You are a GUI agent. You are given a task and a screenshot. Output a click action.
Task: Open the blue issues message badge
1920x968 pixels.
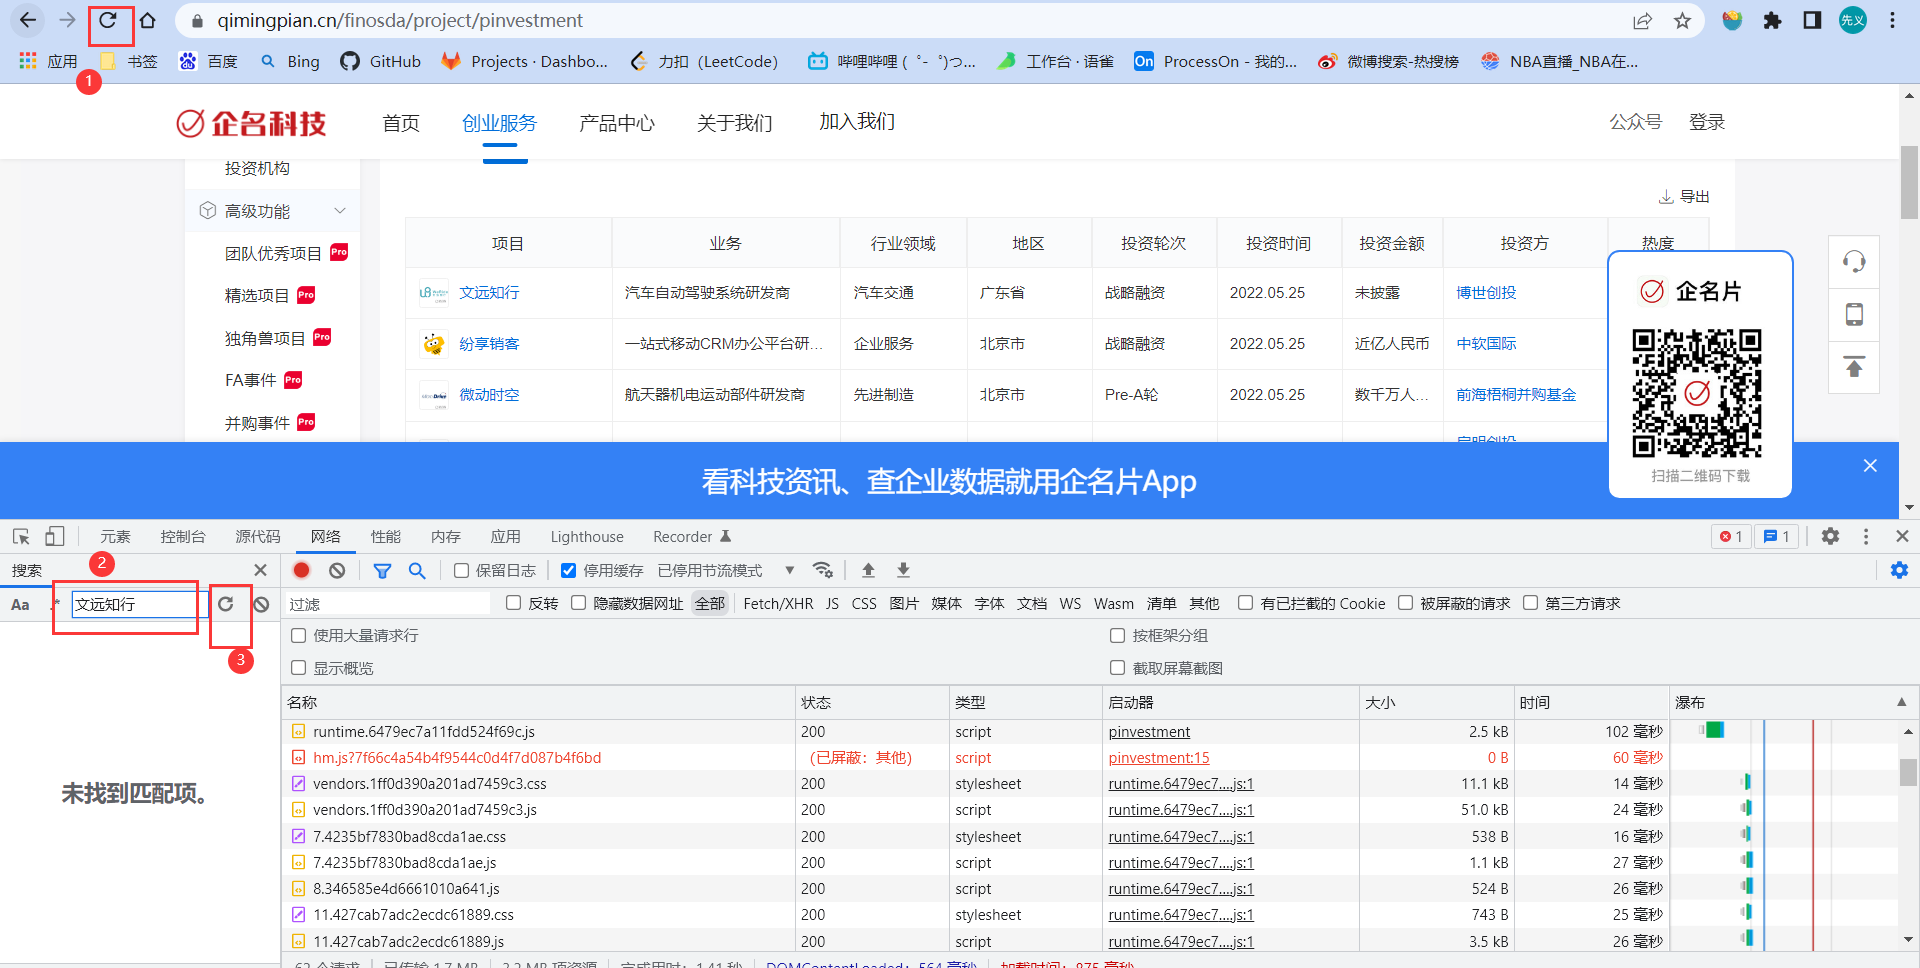1777,537
